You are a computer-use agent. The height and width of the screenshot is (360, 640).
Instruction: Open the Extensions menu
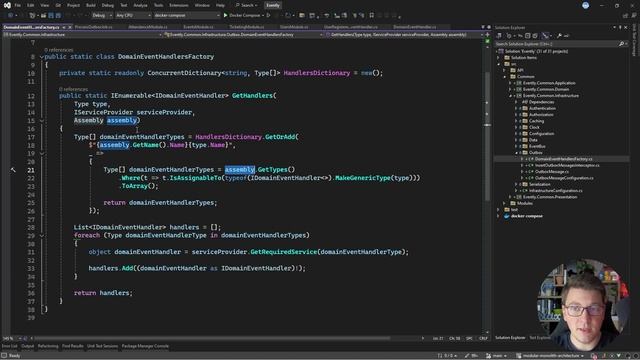[179, 5]
